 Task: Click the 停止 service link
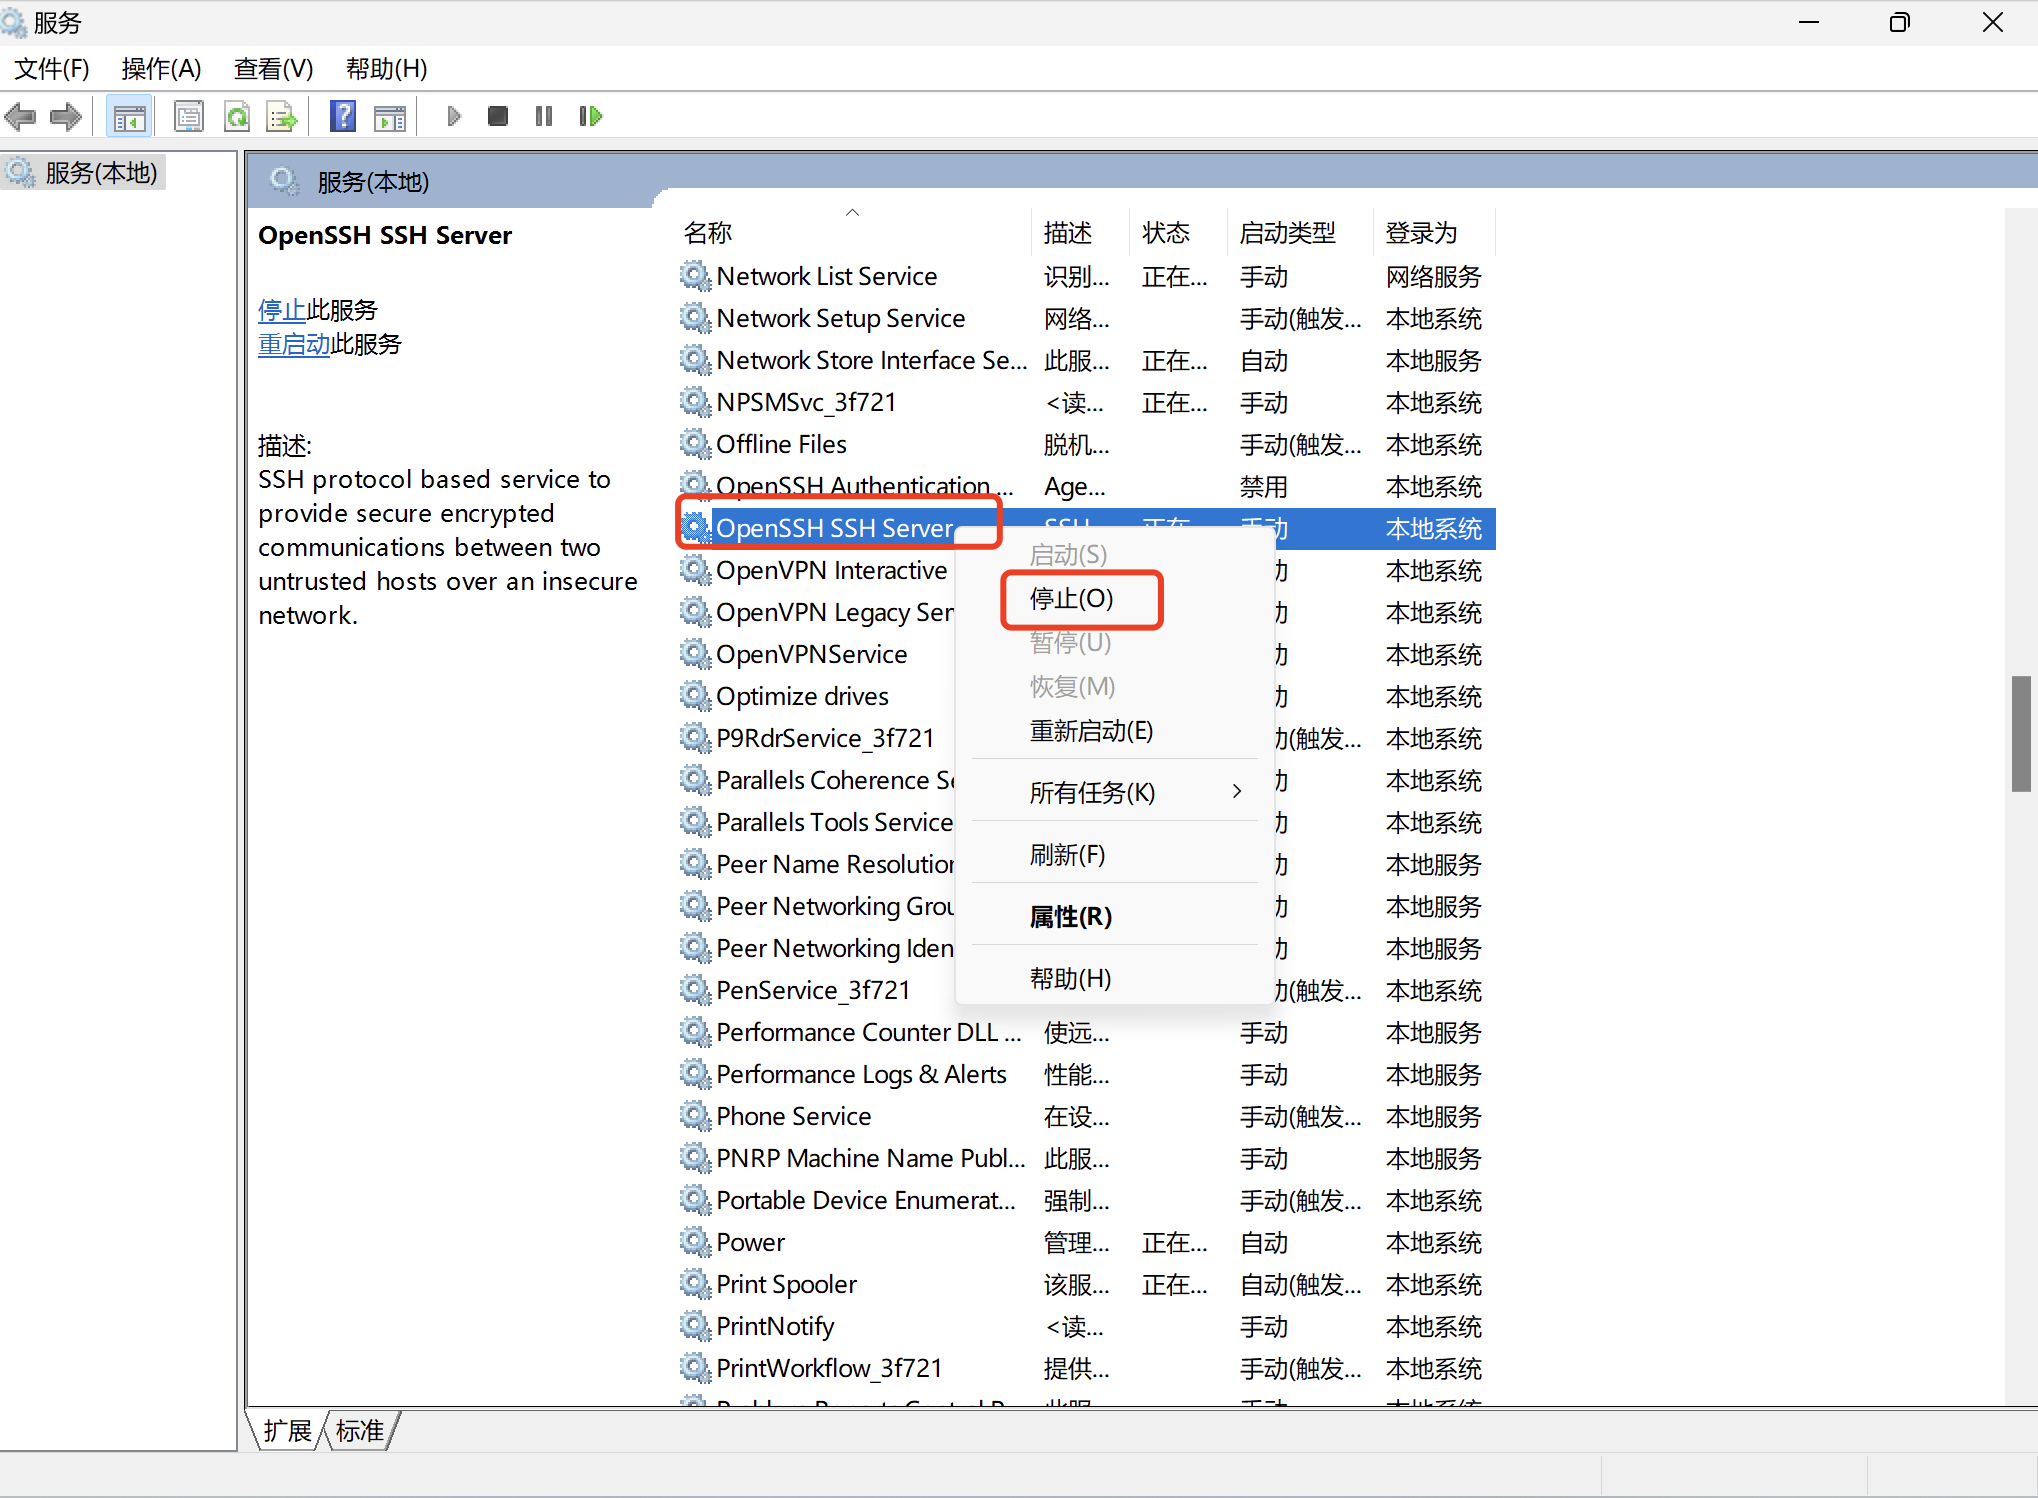click(281, 310)
